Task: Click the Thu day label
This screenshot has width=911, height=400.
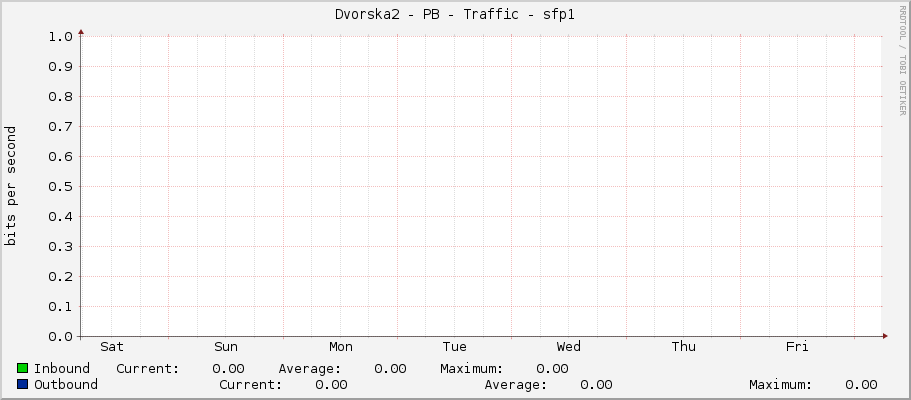Action: pos(683,347)
